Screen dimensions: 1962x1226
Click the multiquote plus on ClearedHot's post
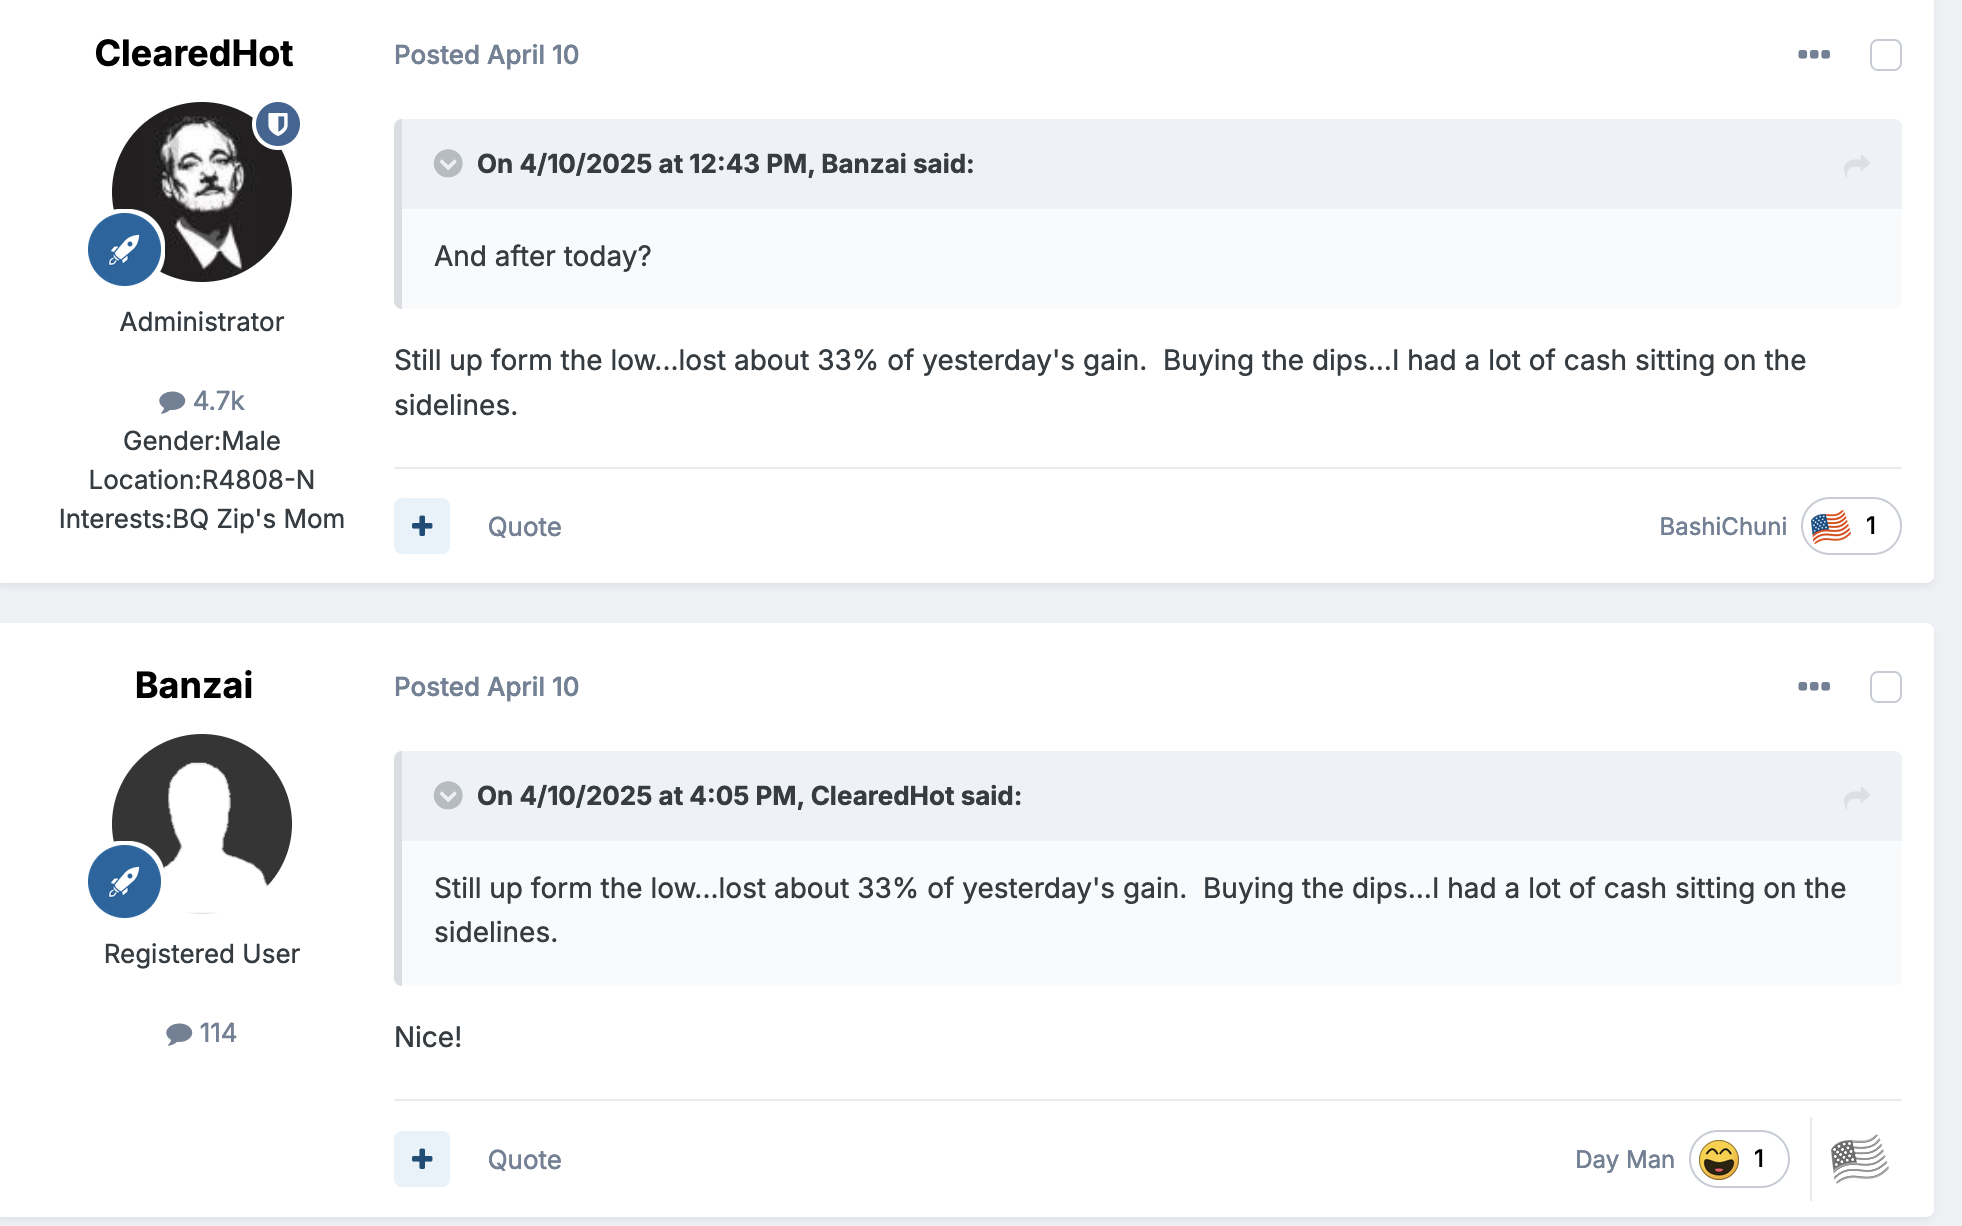422,526
